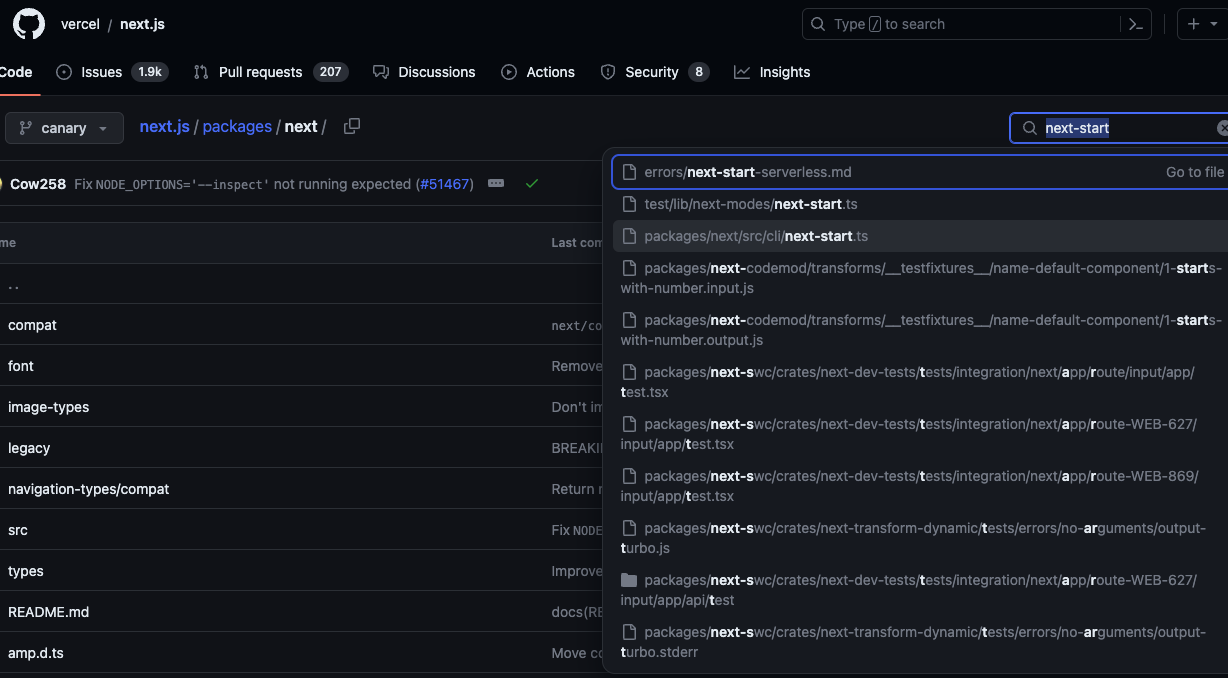Select no-arguments/output-turbo.stderr result
This screenshot has width=1228, height=678.
point(920,642)
